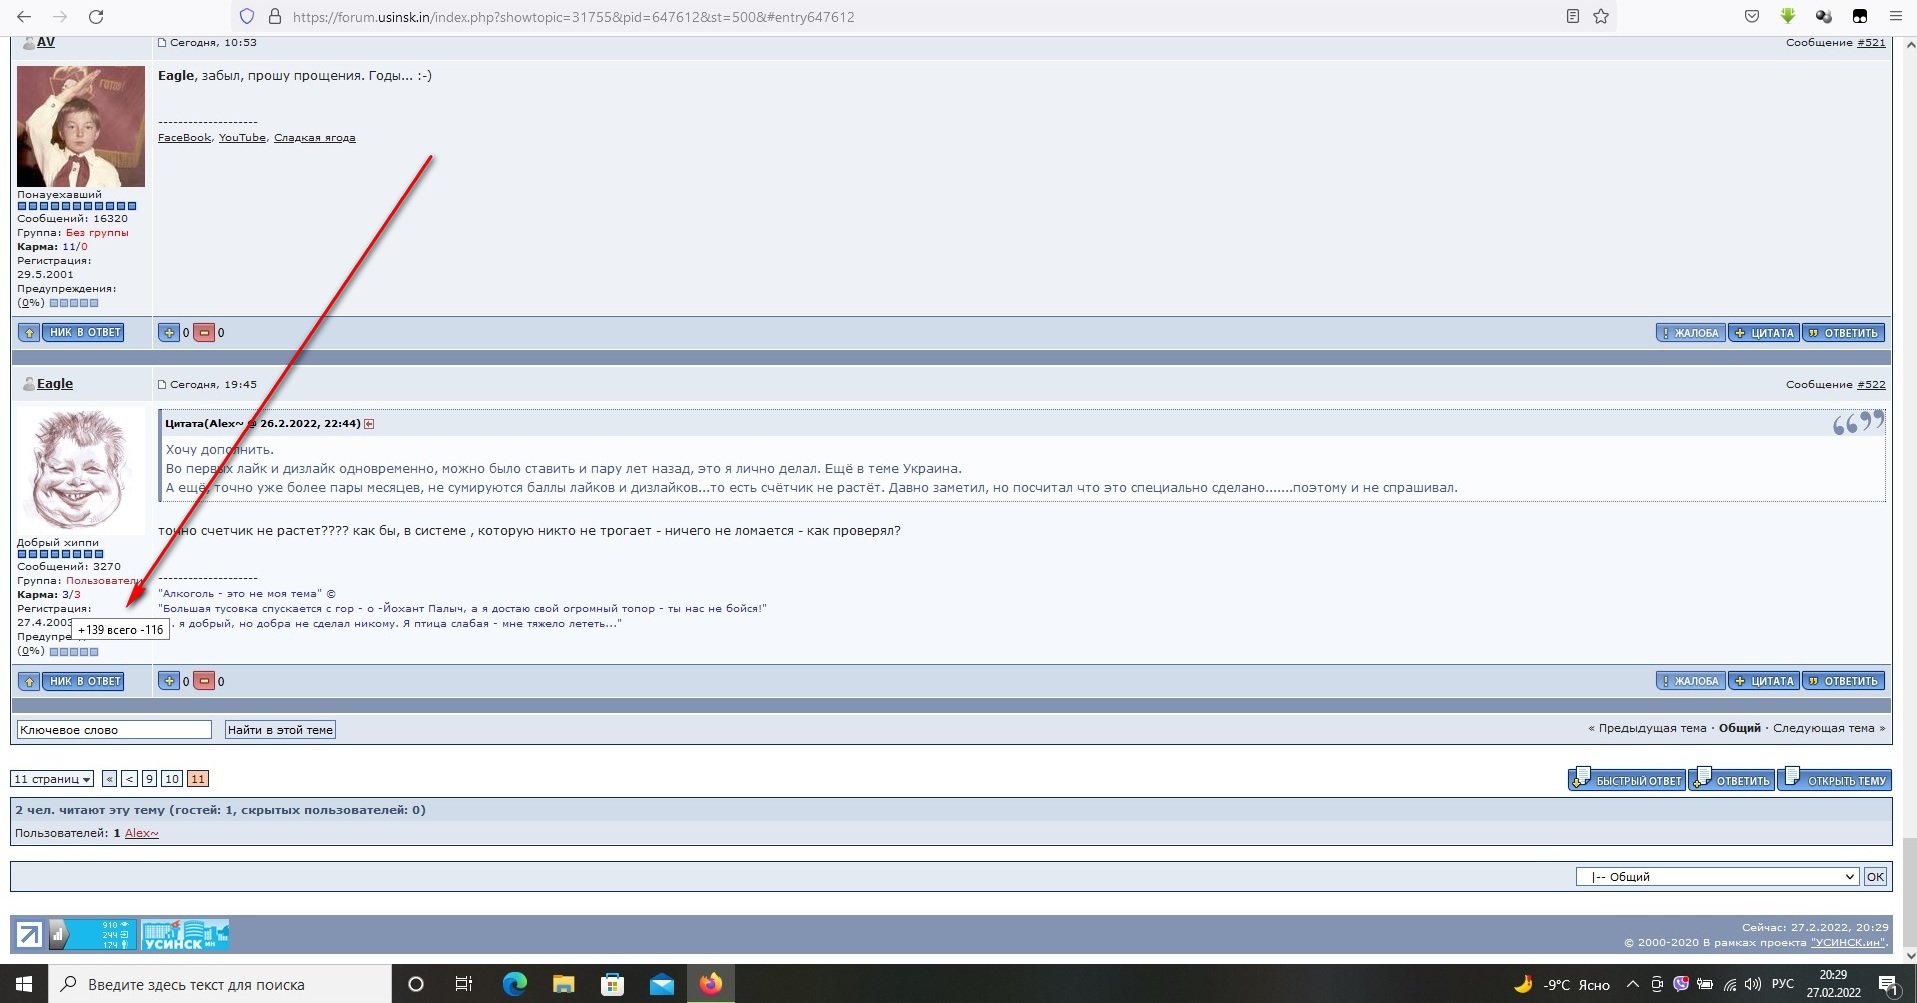Click the БЫСТРЫЙ ОТВЕТ button
Viewport: 1917px width, 1003px height.
tap(1628, 780)
